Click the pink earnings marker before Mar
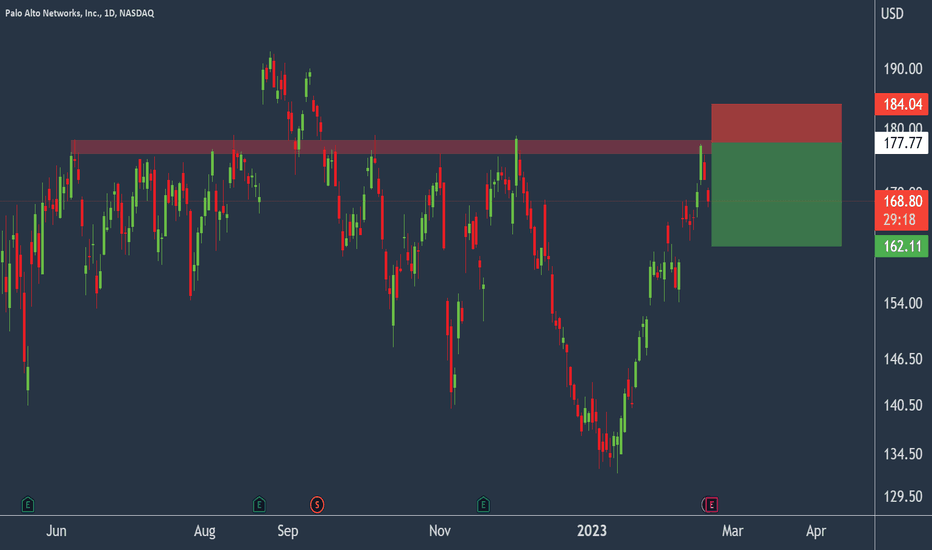Viewport: 932px width, 550px height. coord(711,505)
